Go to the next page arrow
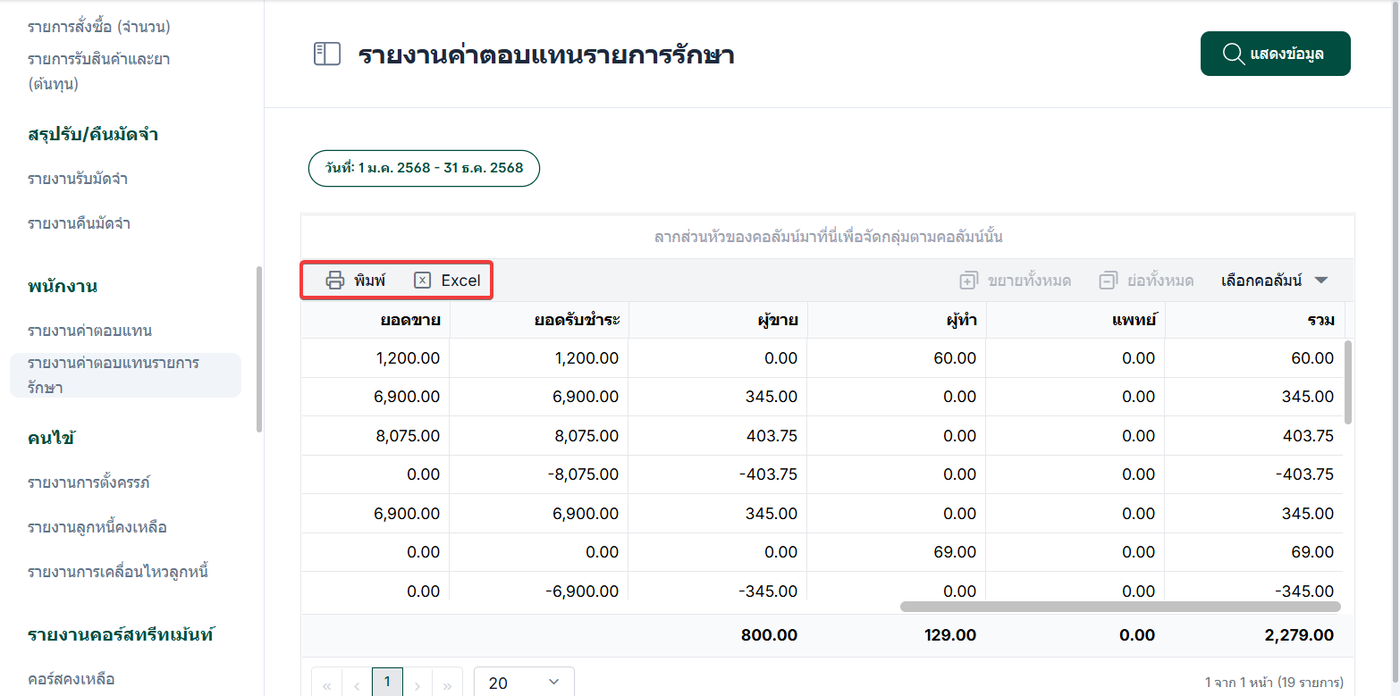This screenshot has width=1400, height=696. (417, 684)
